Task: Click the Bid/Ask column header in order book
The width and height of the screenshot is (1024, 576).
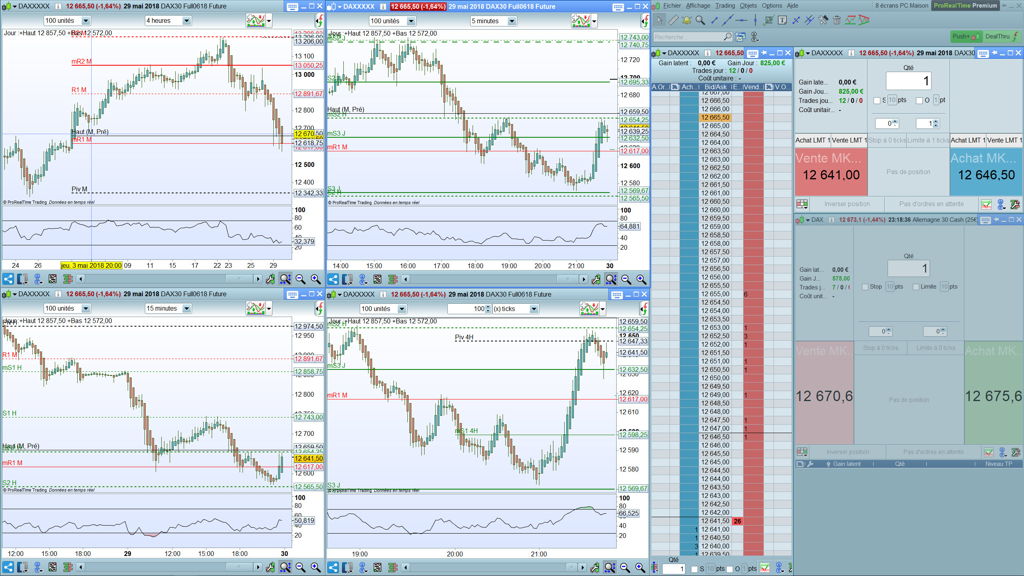Action: coord(715,87)
